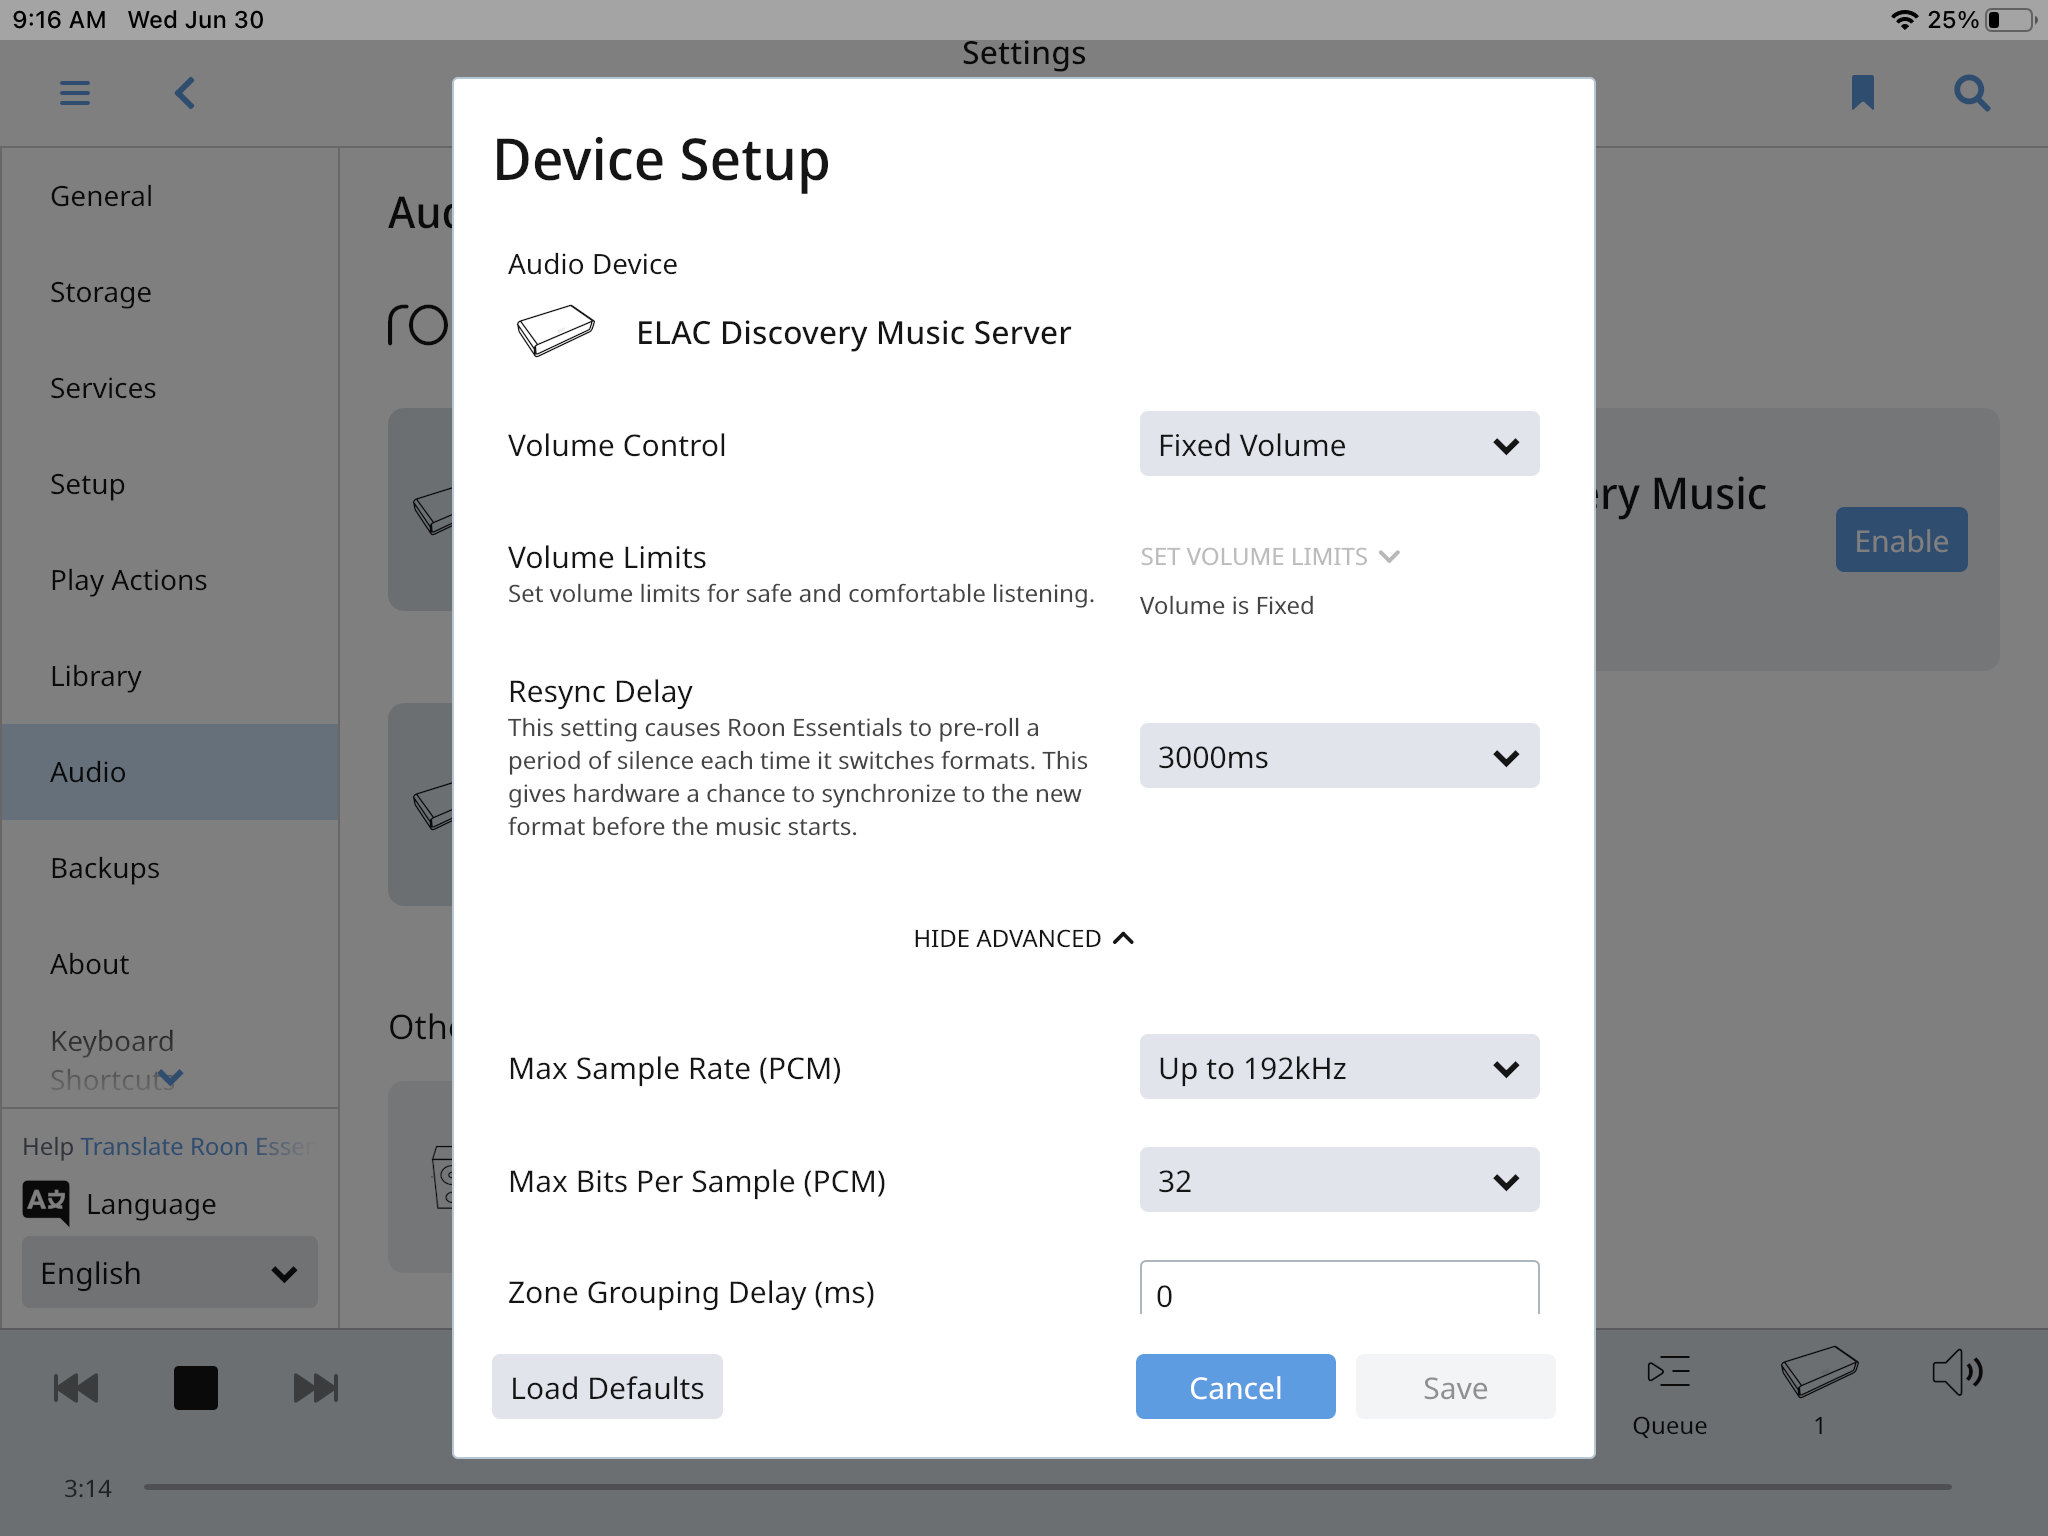The width and height of the screenshot is (2048, 1536).
Task: Select Storage in settings sidebar
Action: (170, 292)
